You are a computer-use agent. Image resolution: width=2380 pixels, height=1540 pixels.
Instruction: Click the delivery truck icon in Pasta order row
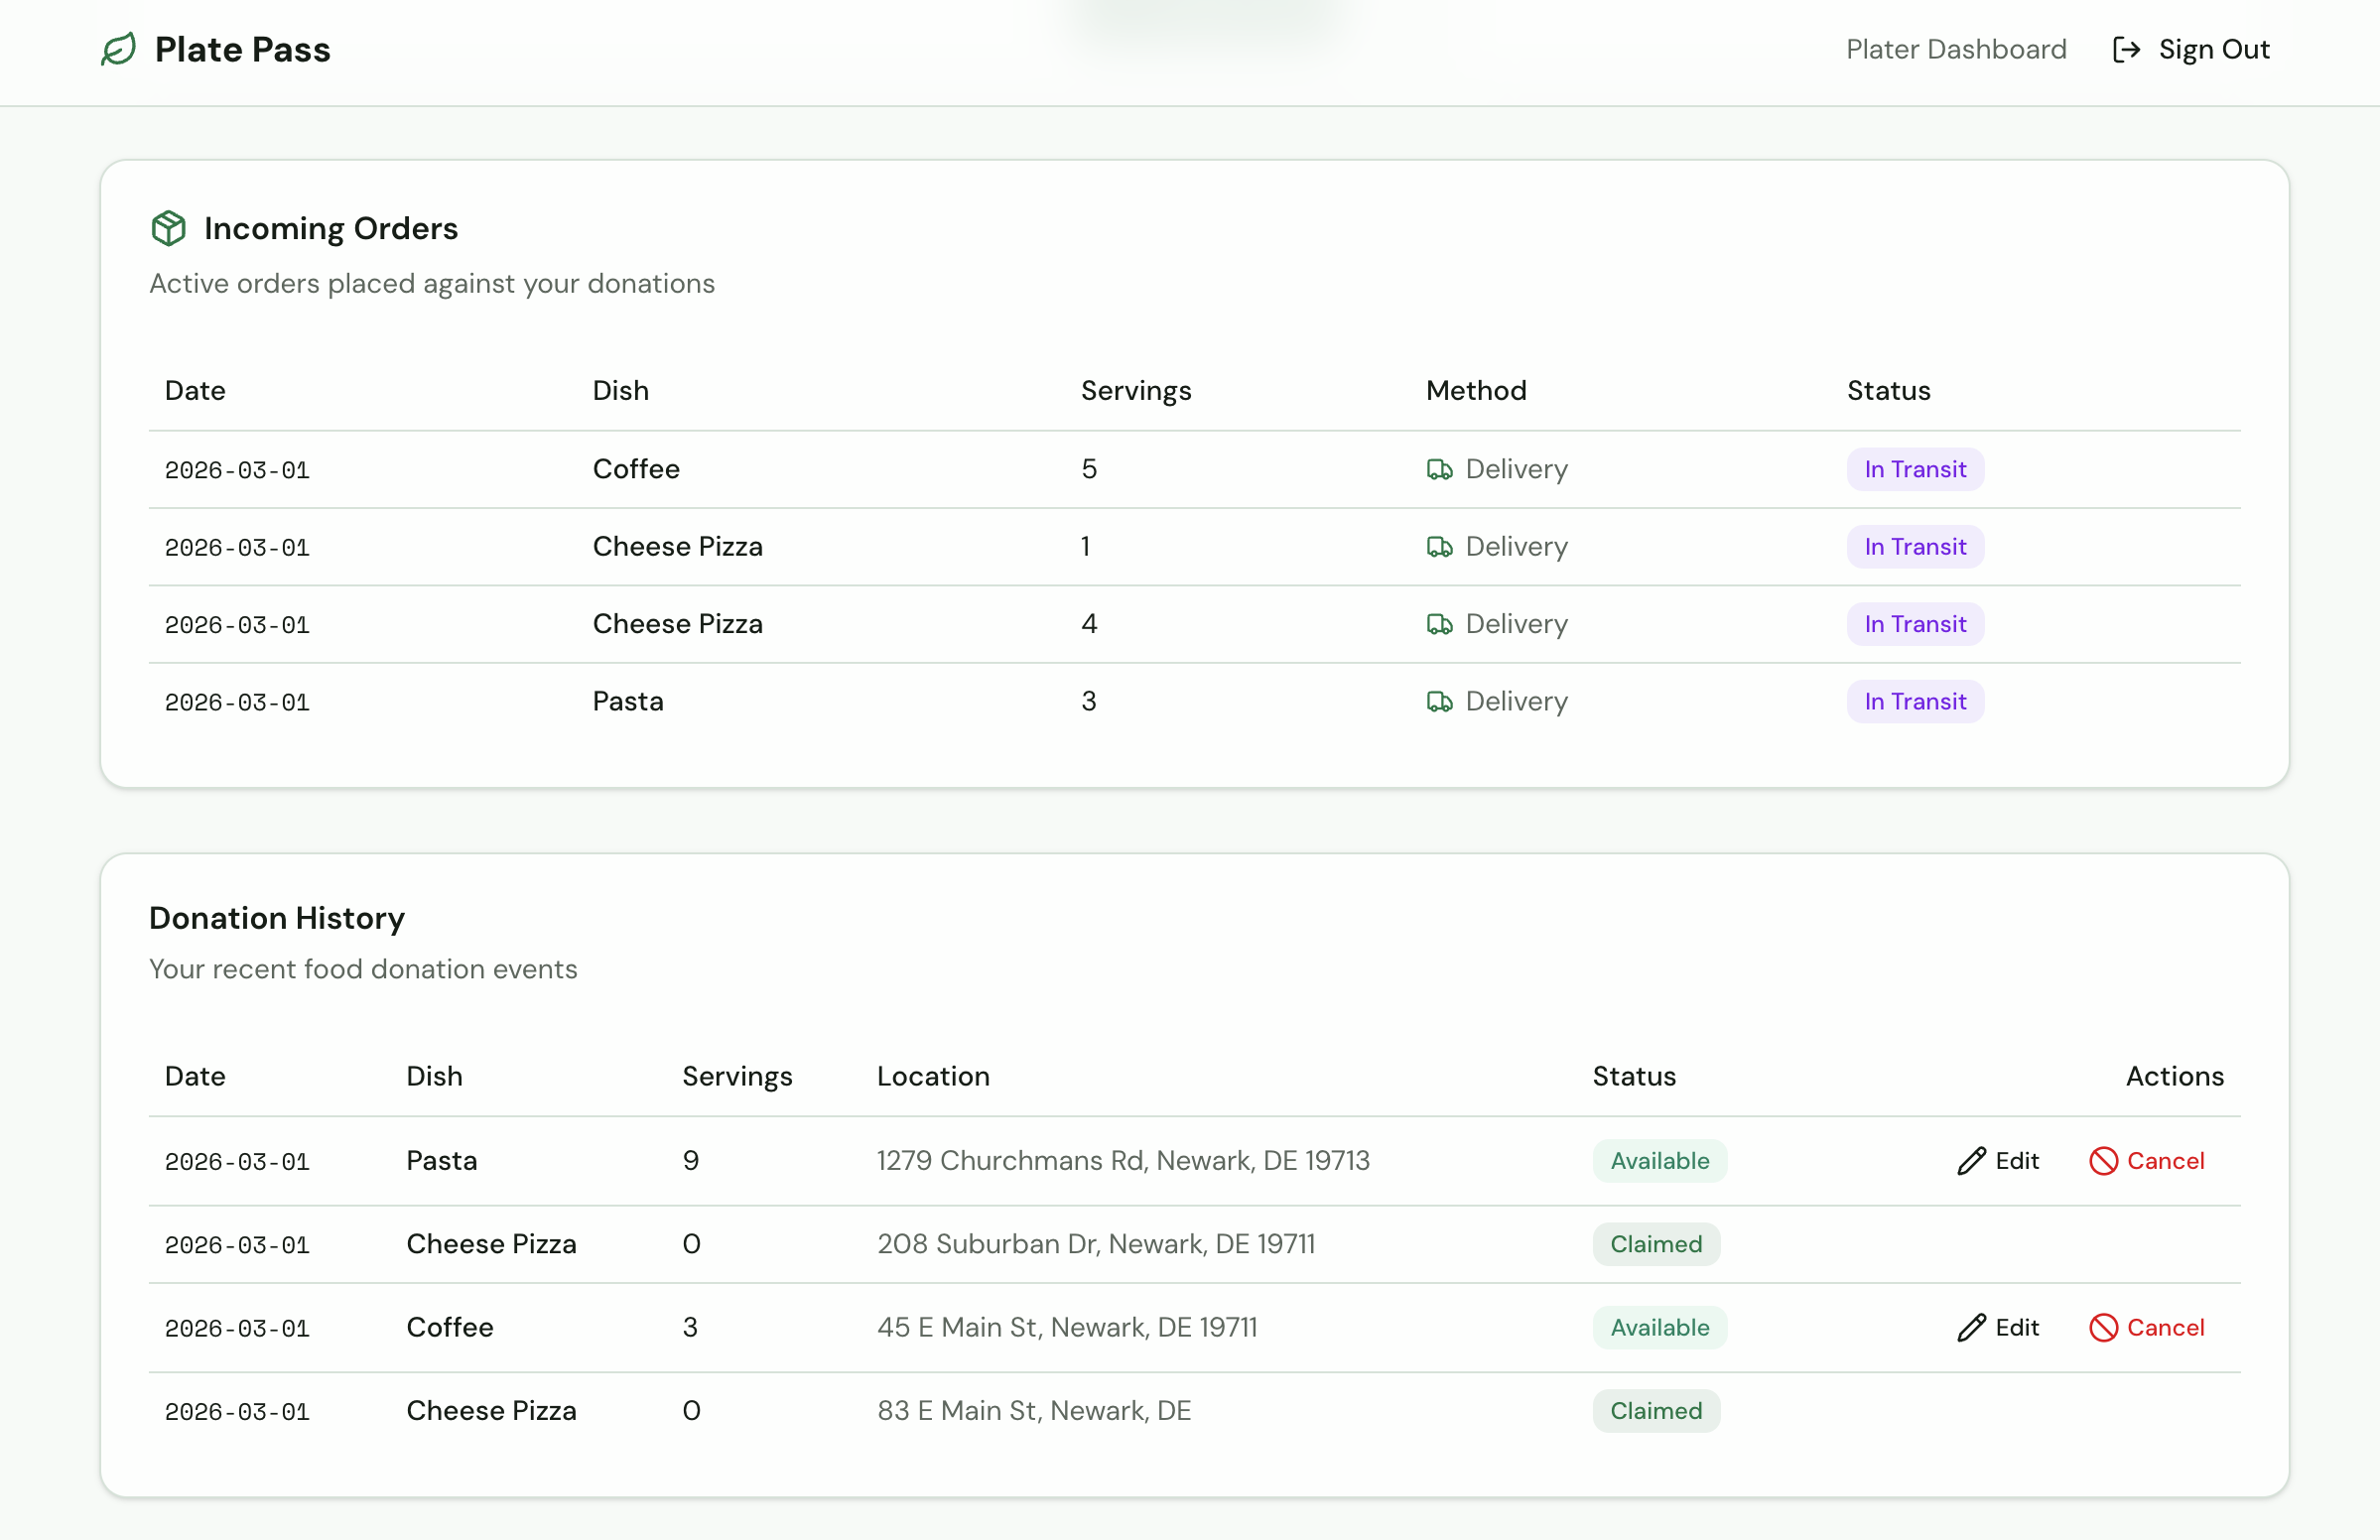coord(1439,702)
